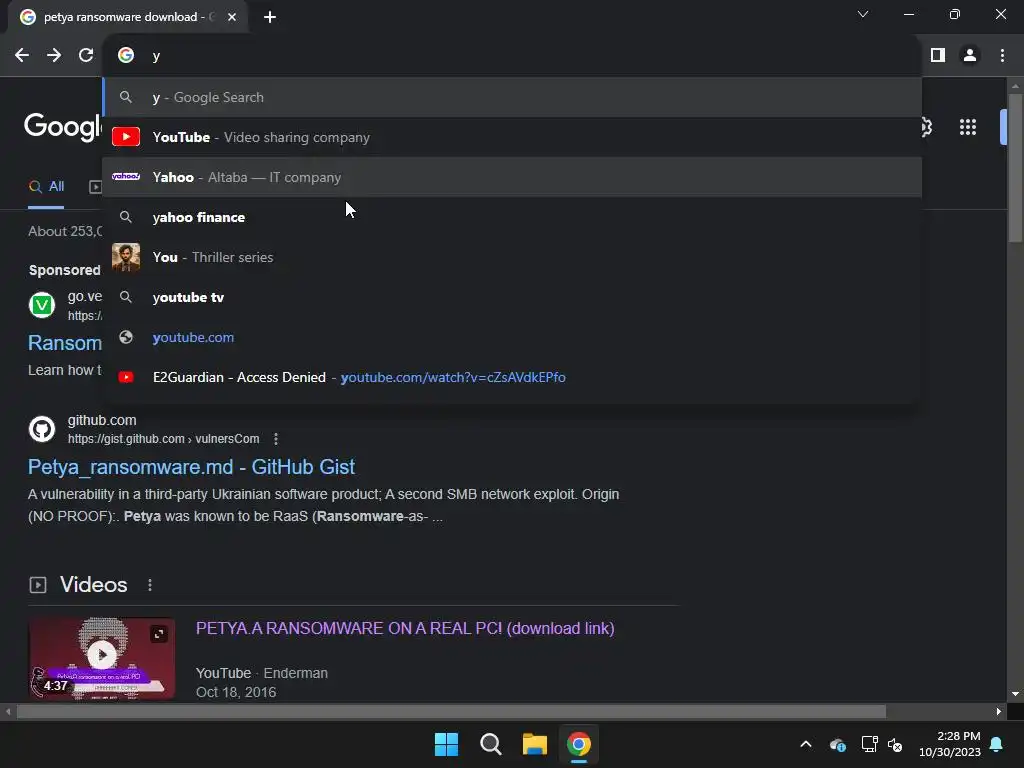Open the tab search chevron in title bar

(x=863, y=14)
